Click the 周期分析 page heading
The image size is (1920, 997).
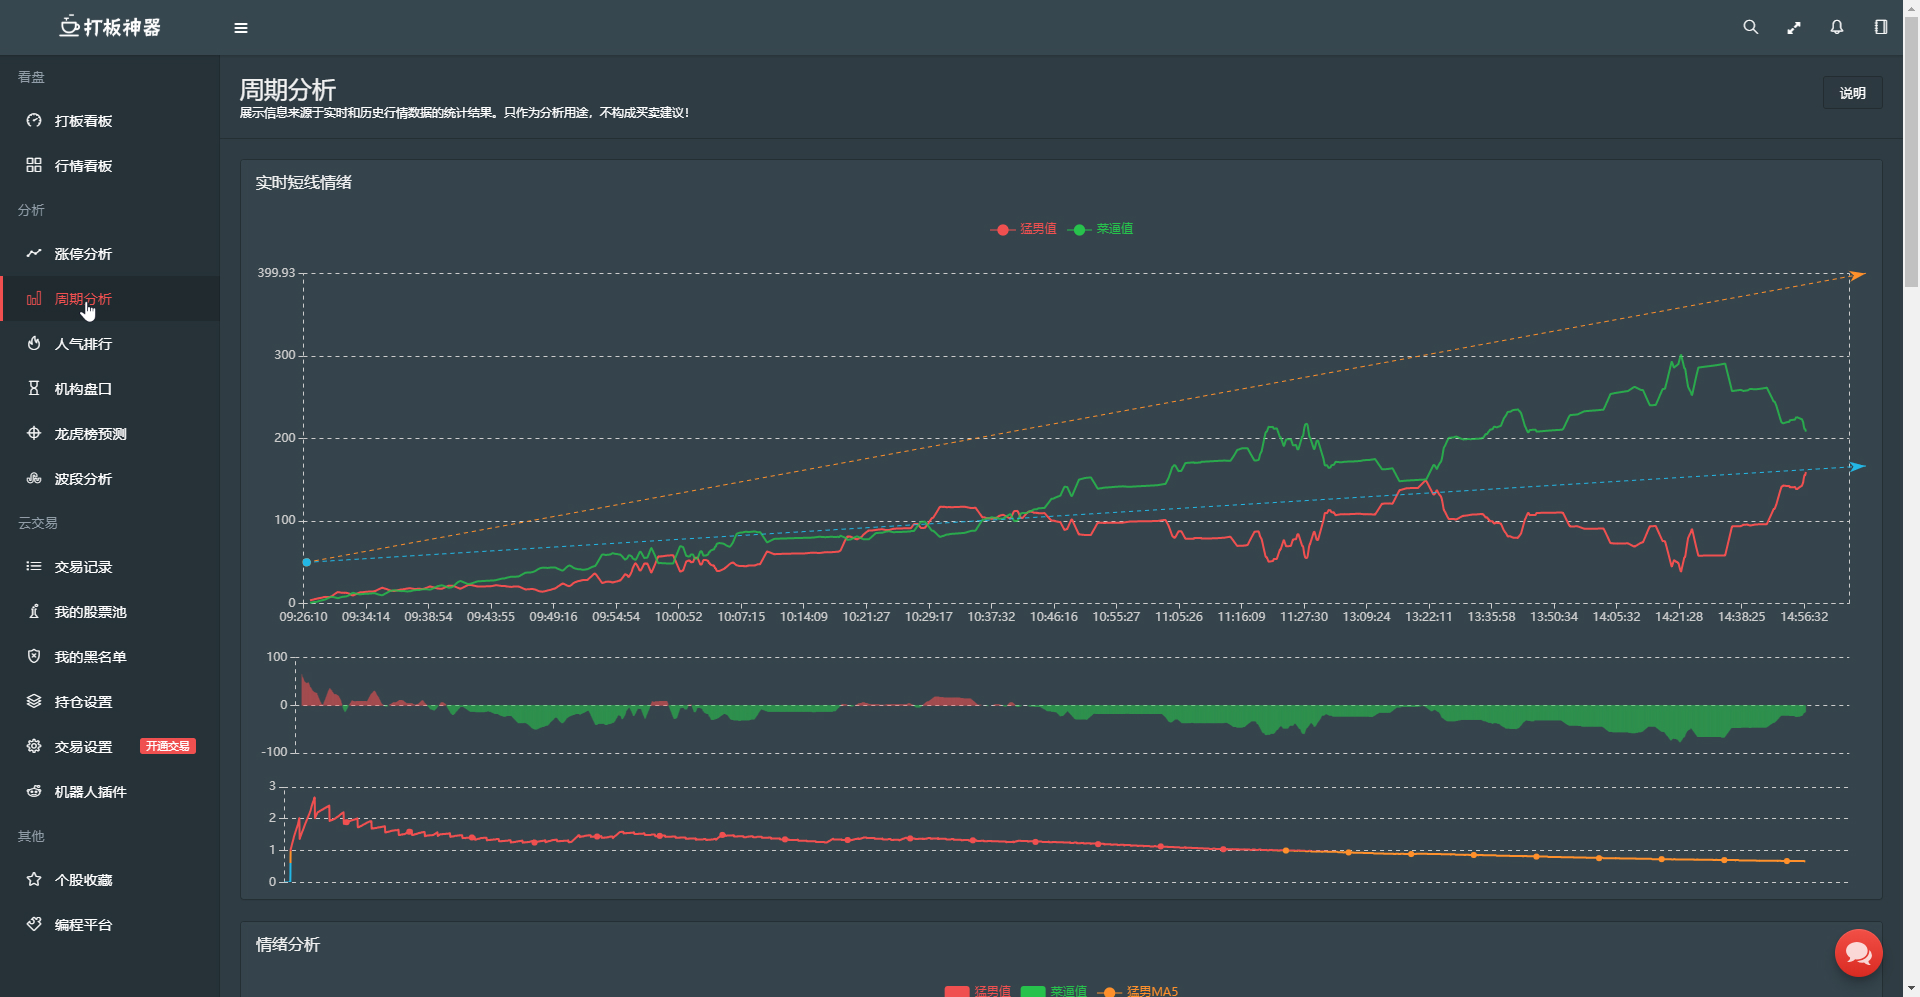point(288,89)
